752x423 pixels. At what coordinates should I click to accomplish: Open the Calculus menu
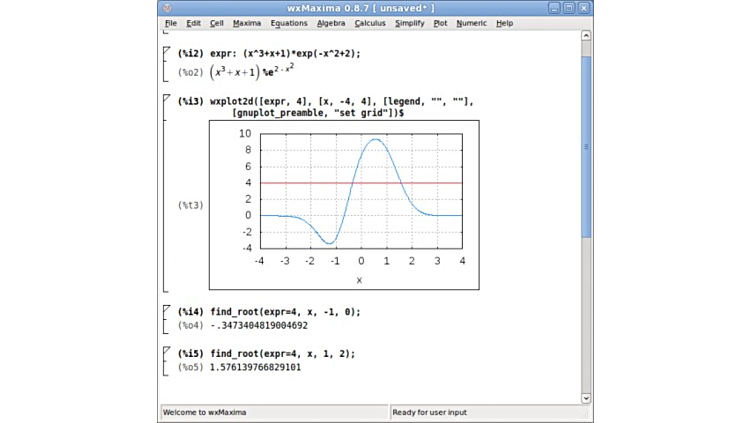pyautogui.click(x=370, y=23)
